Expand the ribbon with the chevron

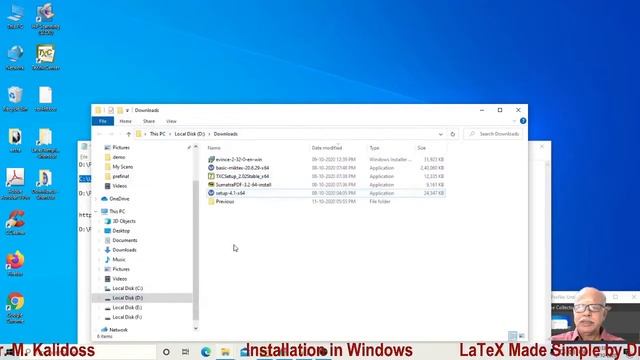(x=514, y=121)
